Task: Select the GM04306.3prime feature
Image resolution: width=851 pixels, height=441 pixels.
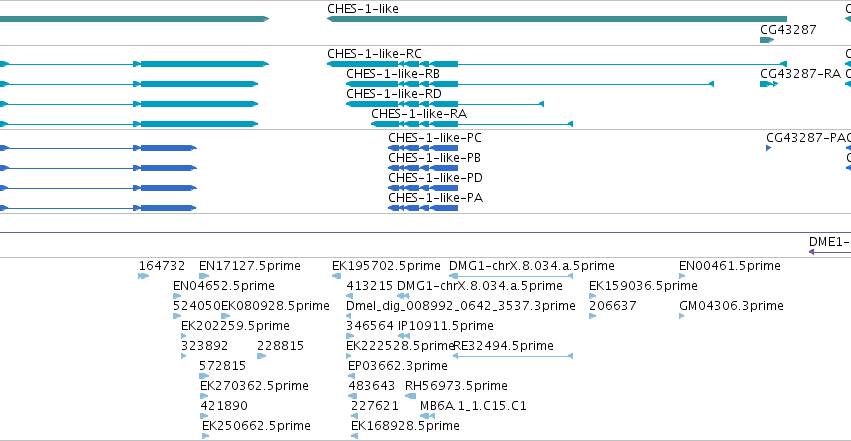Action: point(731,306)
